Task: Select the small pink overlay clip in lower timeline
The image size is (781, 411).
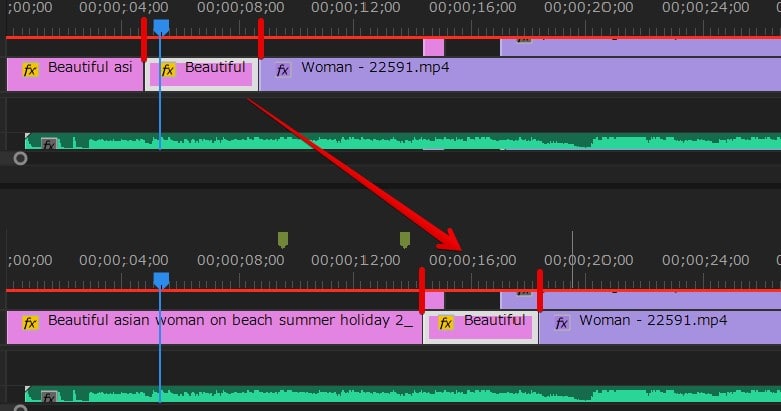Action: (434, 300)
